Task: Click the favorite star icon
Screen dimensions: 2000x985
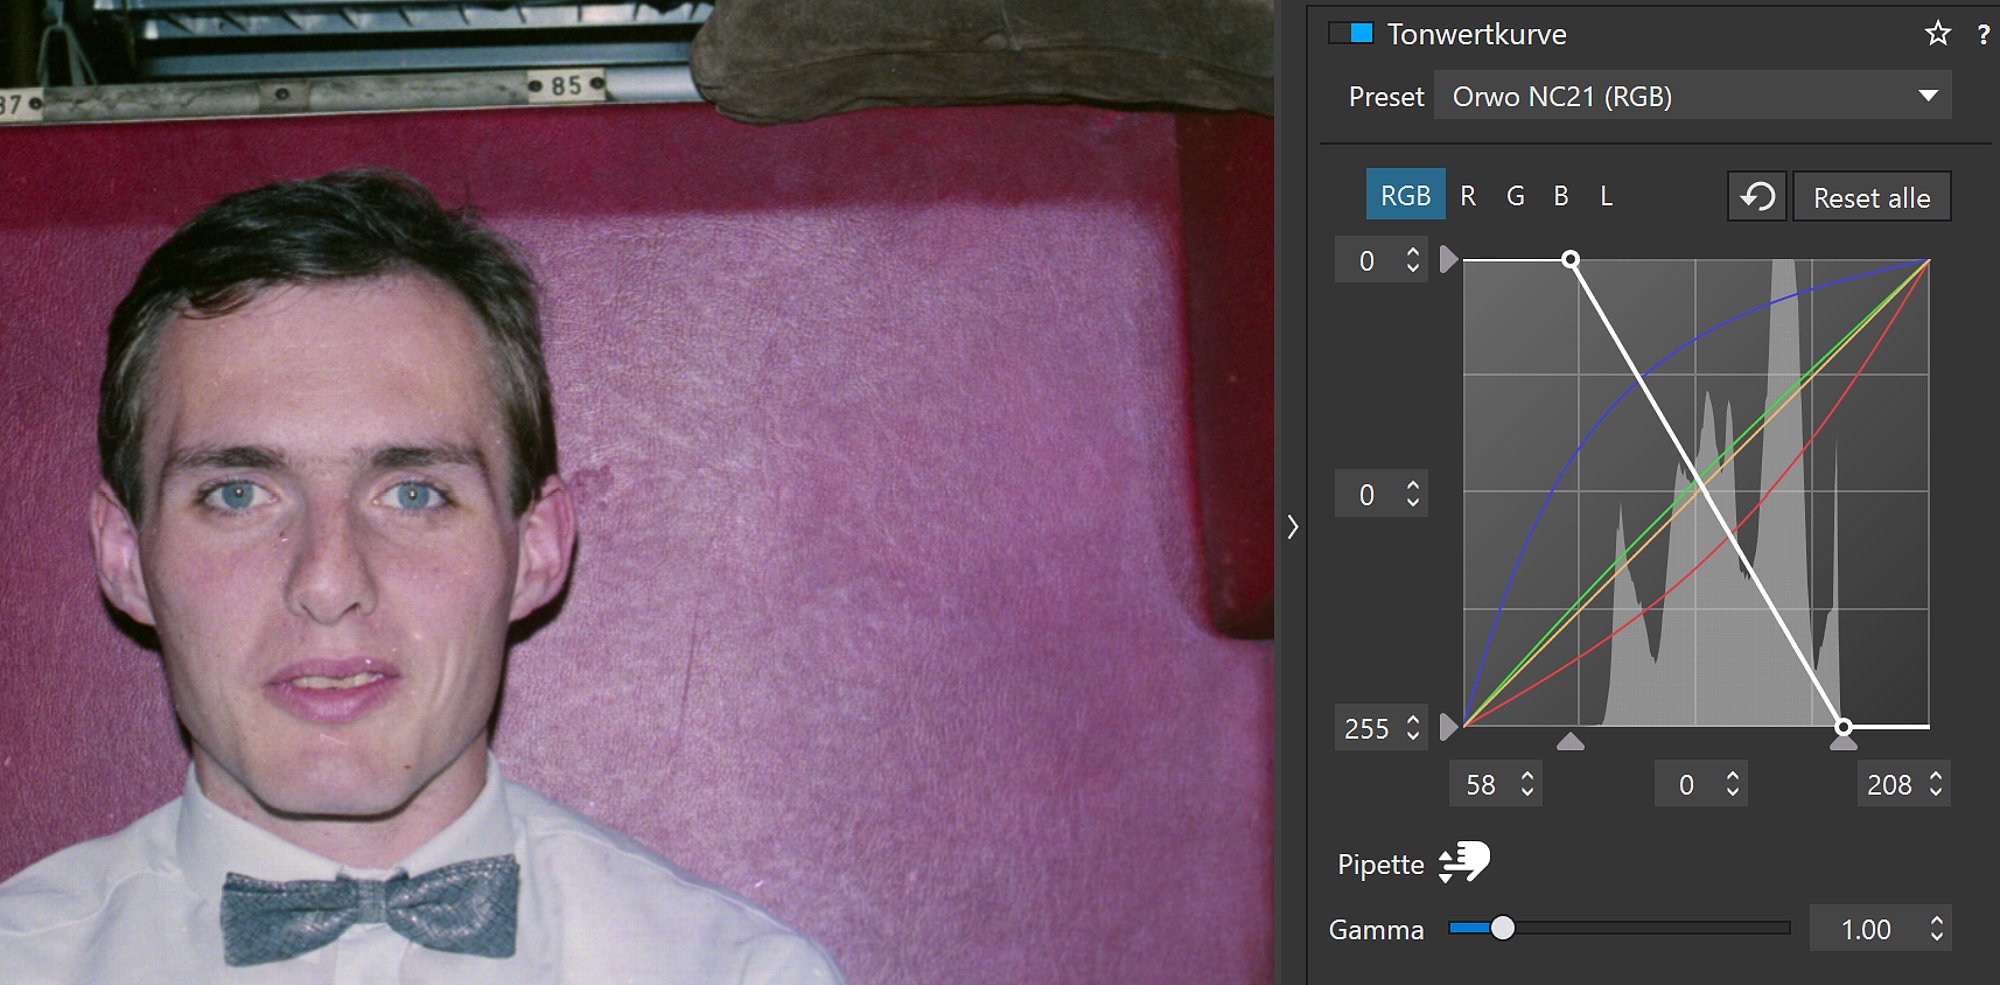Action: (1937, 34)
